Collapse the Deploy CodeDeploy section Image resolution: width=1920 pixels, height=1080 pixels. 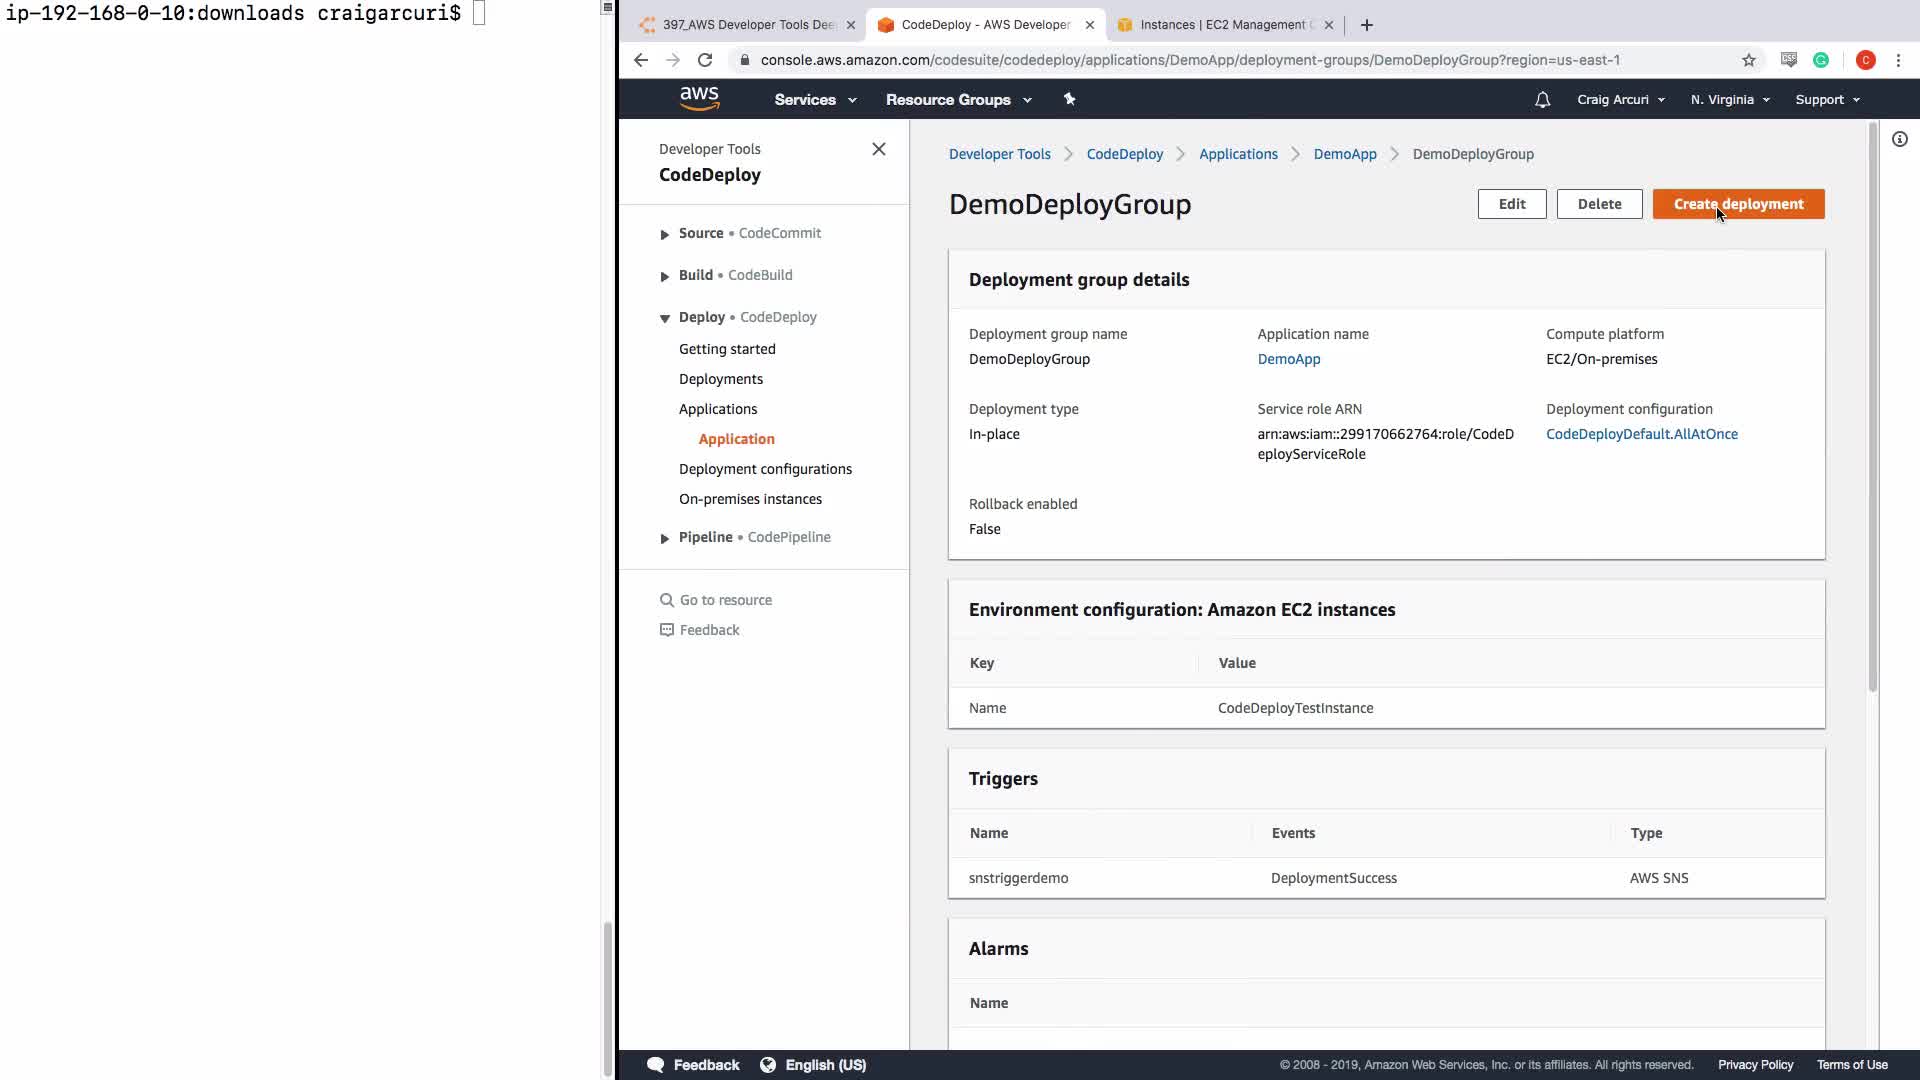pyautogui.click(x=665, y=318)
